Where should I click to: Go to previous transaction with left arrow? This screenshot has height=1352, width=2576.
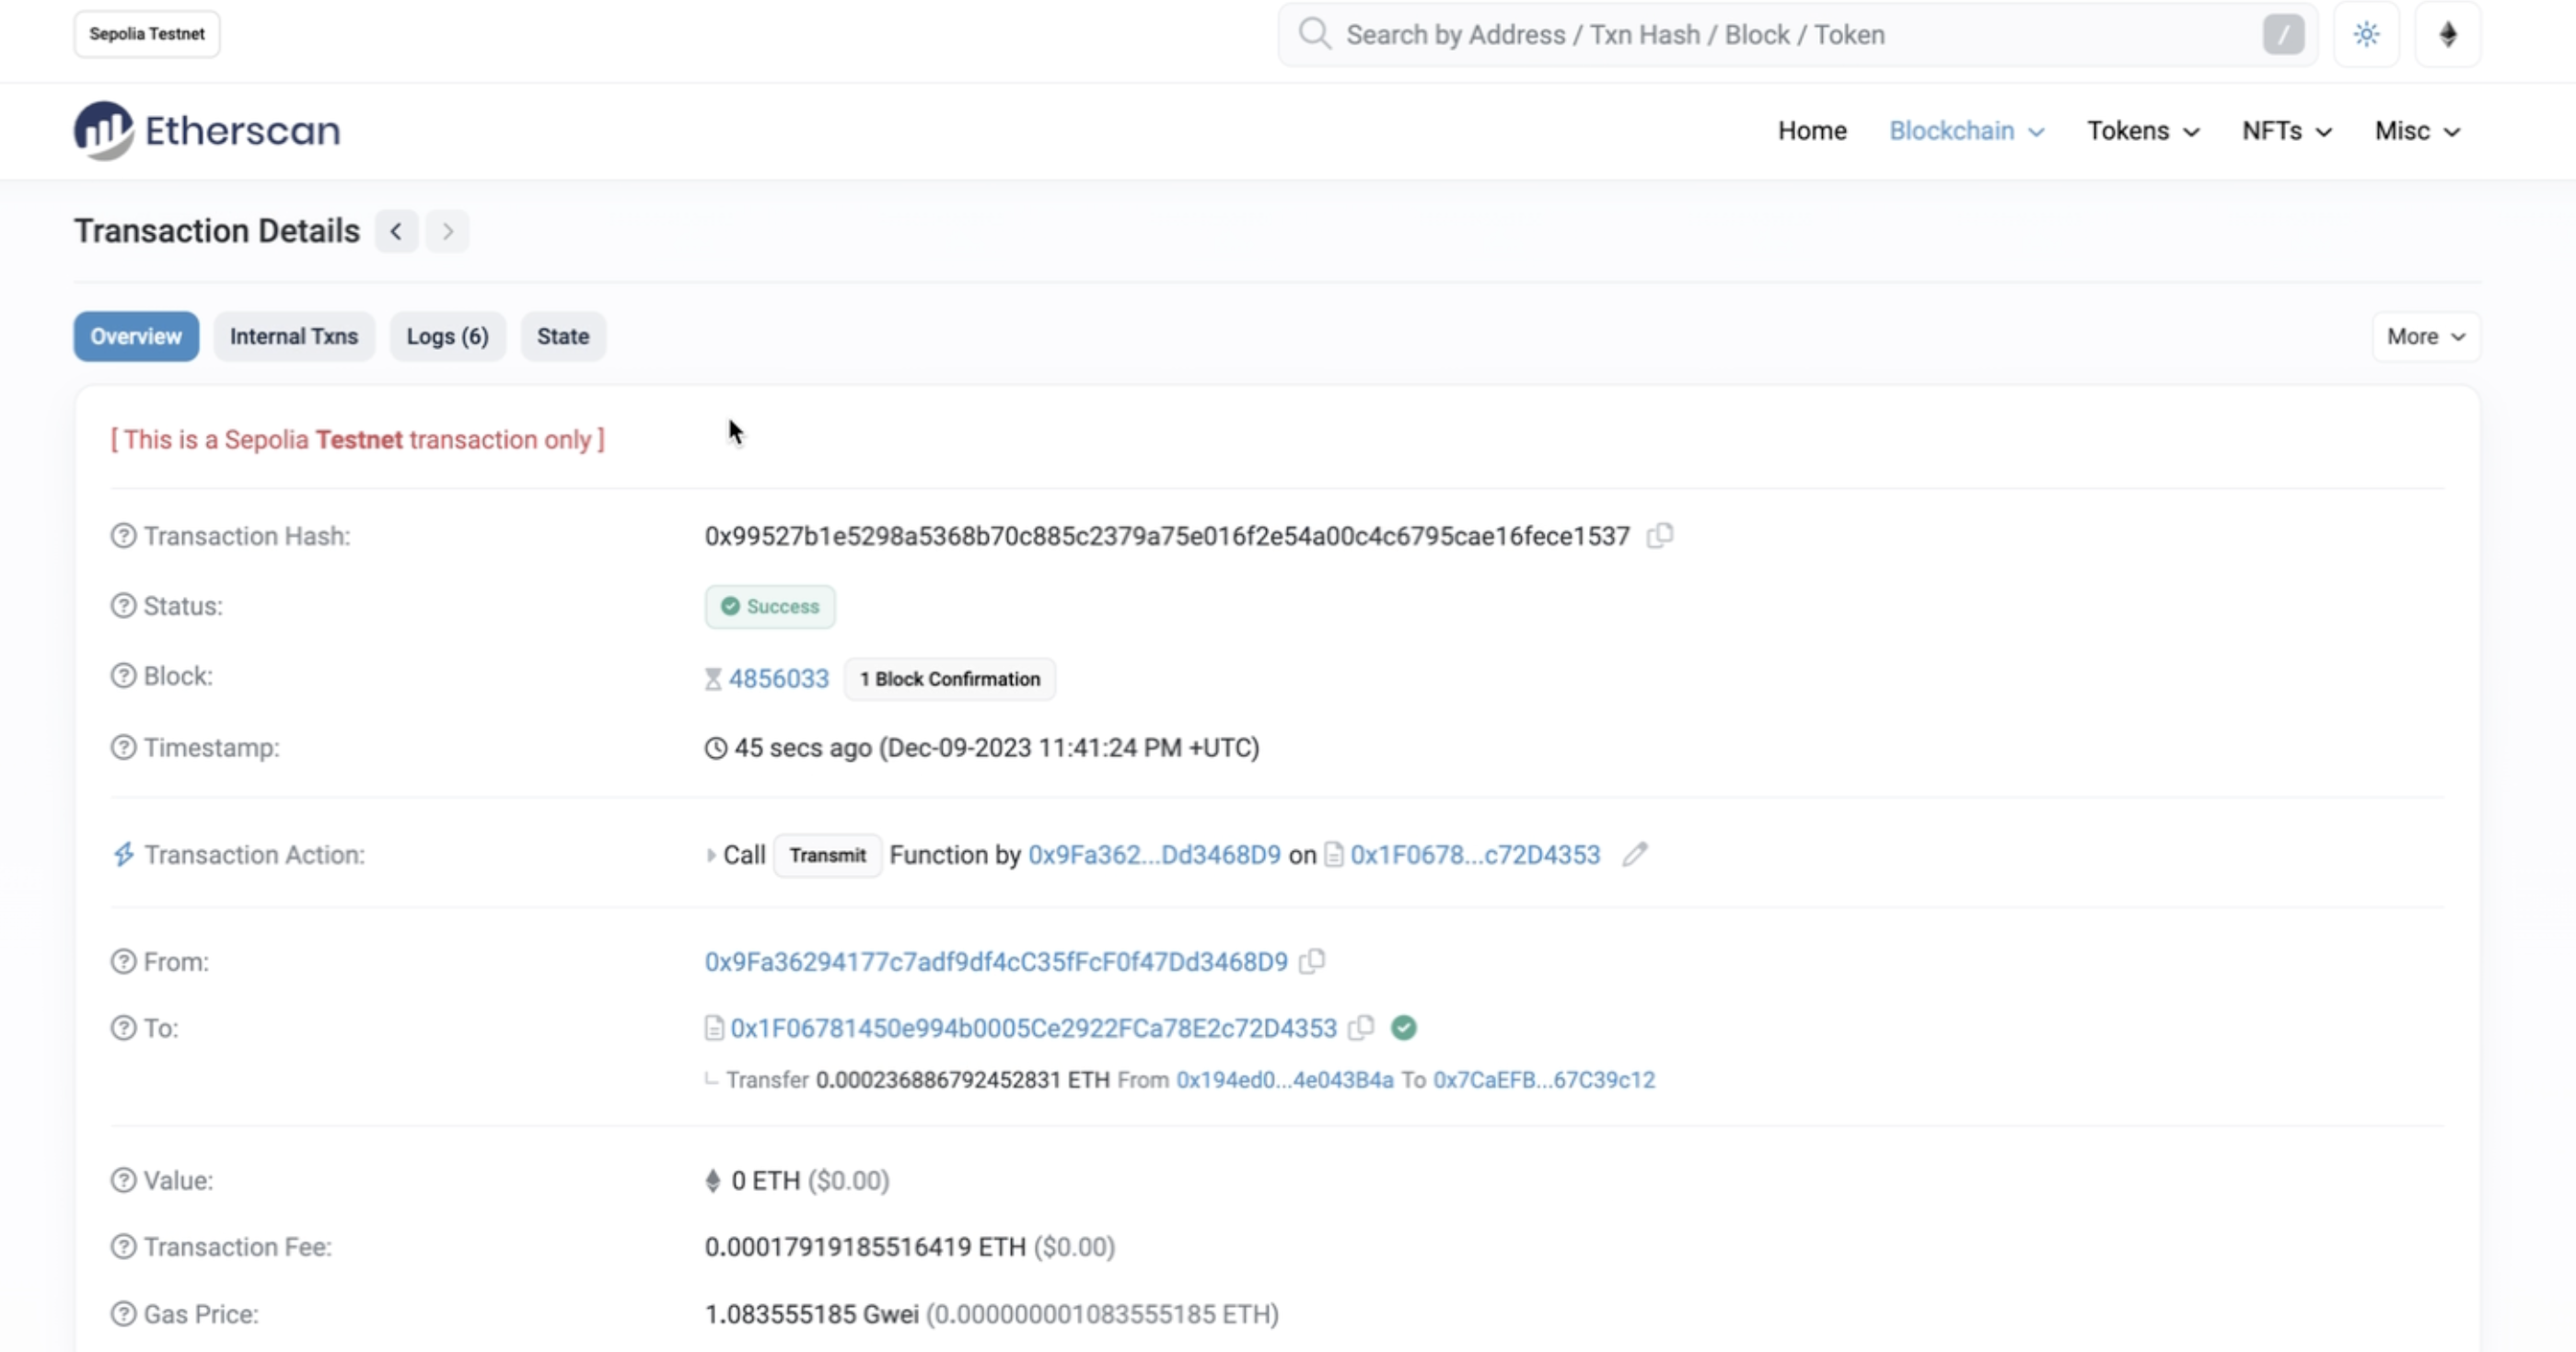pos(396,232)
